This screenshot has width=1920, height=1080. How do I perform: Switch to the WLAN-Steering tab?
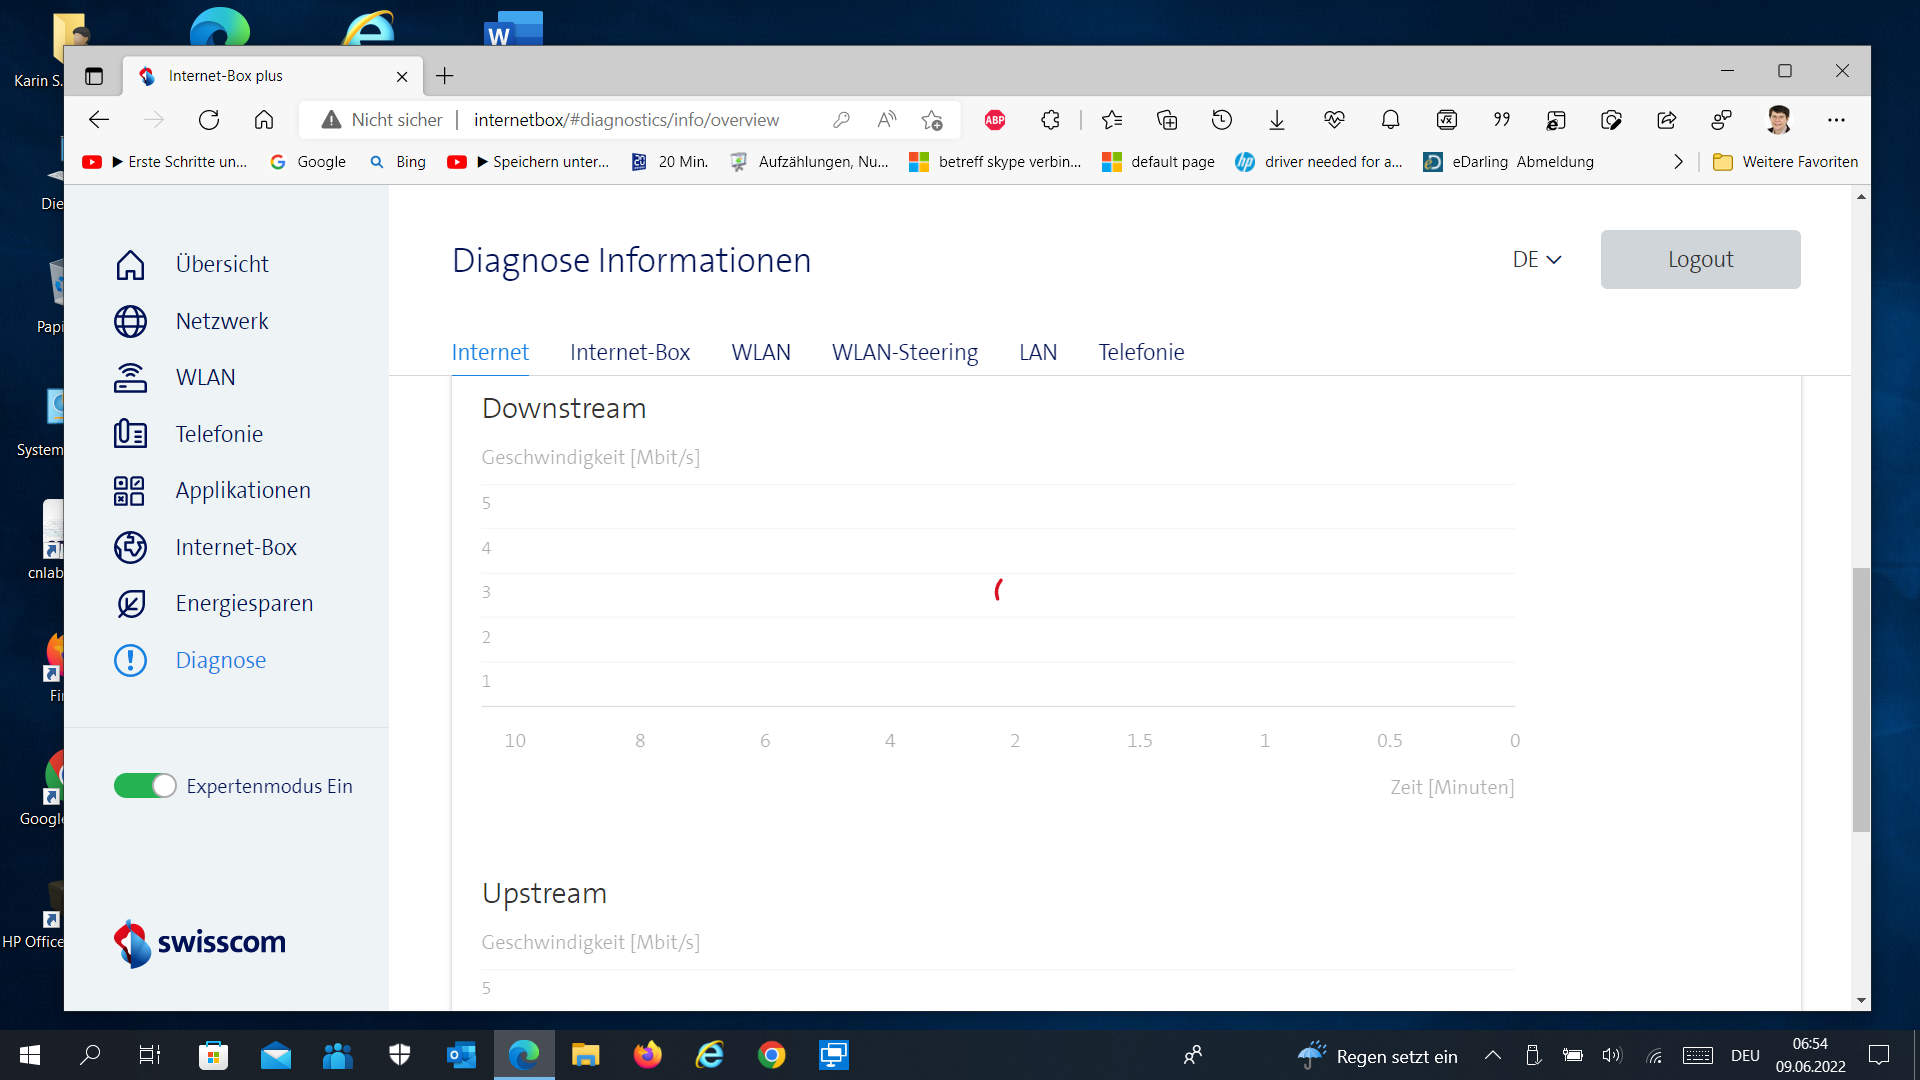905,352
